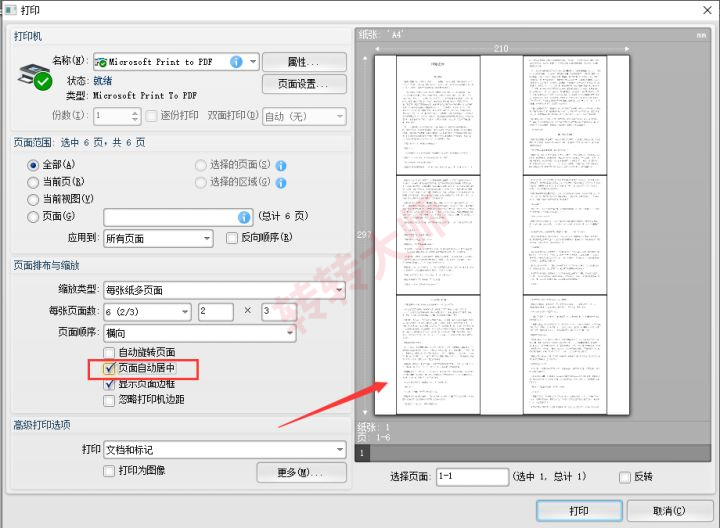This screenshot has height=528, width=720.
Task: Enable 忽略打印机边距 checkbox
Action: 109,400
